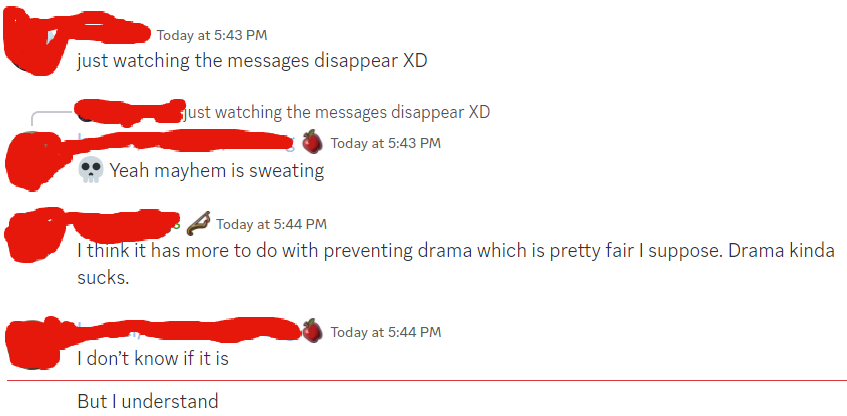Jump to the replied message via the reply preview text

337,112
